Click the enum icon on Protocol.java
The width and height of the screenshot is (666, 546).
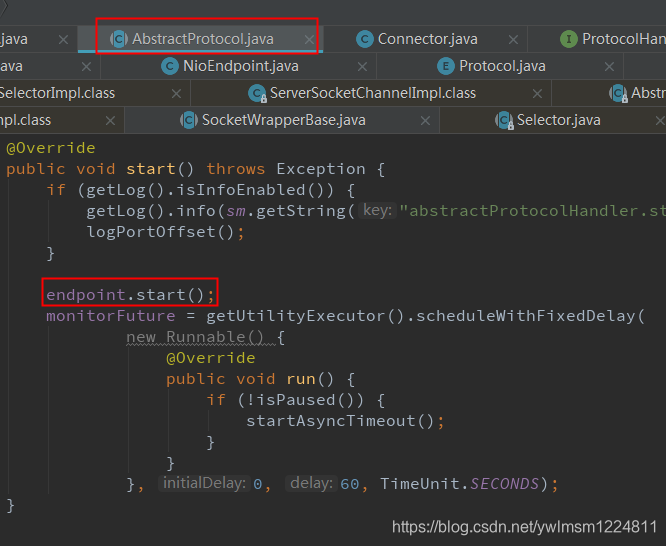pos(446,66)
